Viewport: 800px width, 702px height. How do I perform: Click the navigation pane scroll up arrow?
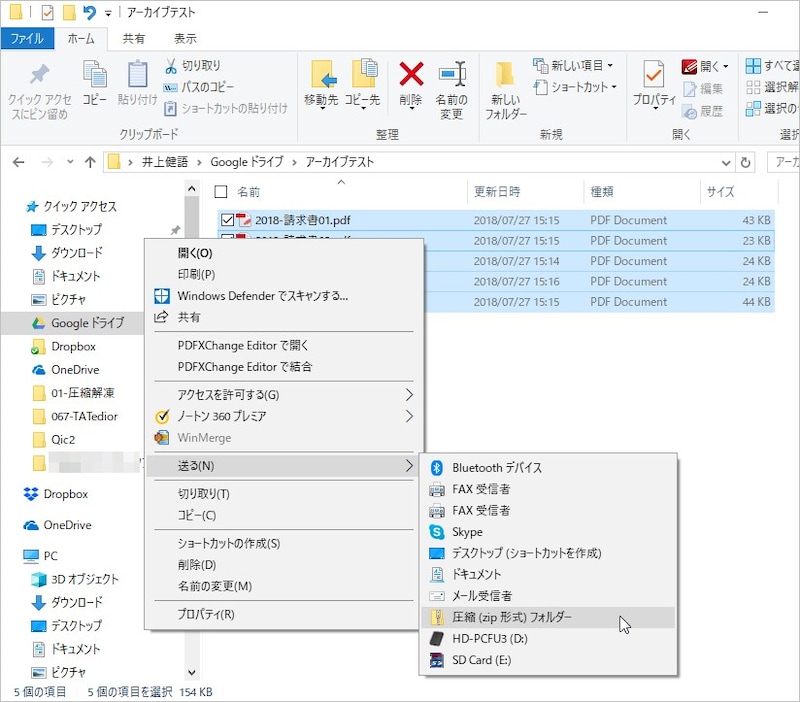coord(192,189)
